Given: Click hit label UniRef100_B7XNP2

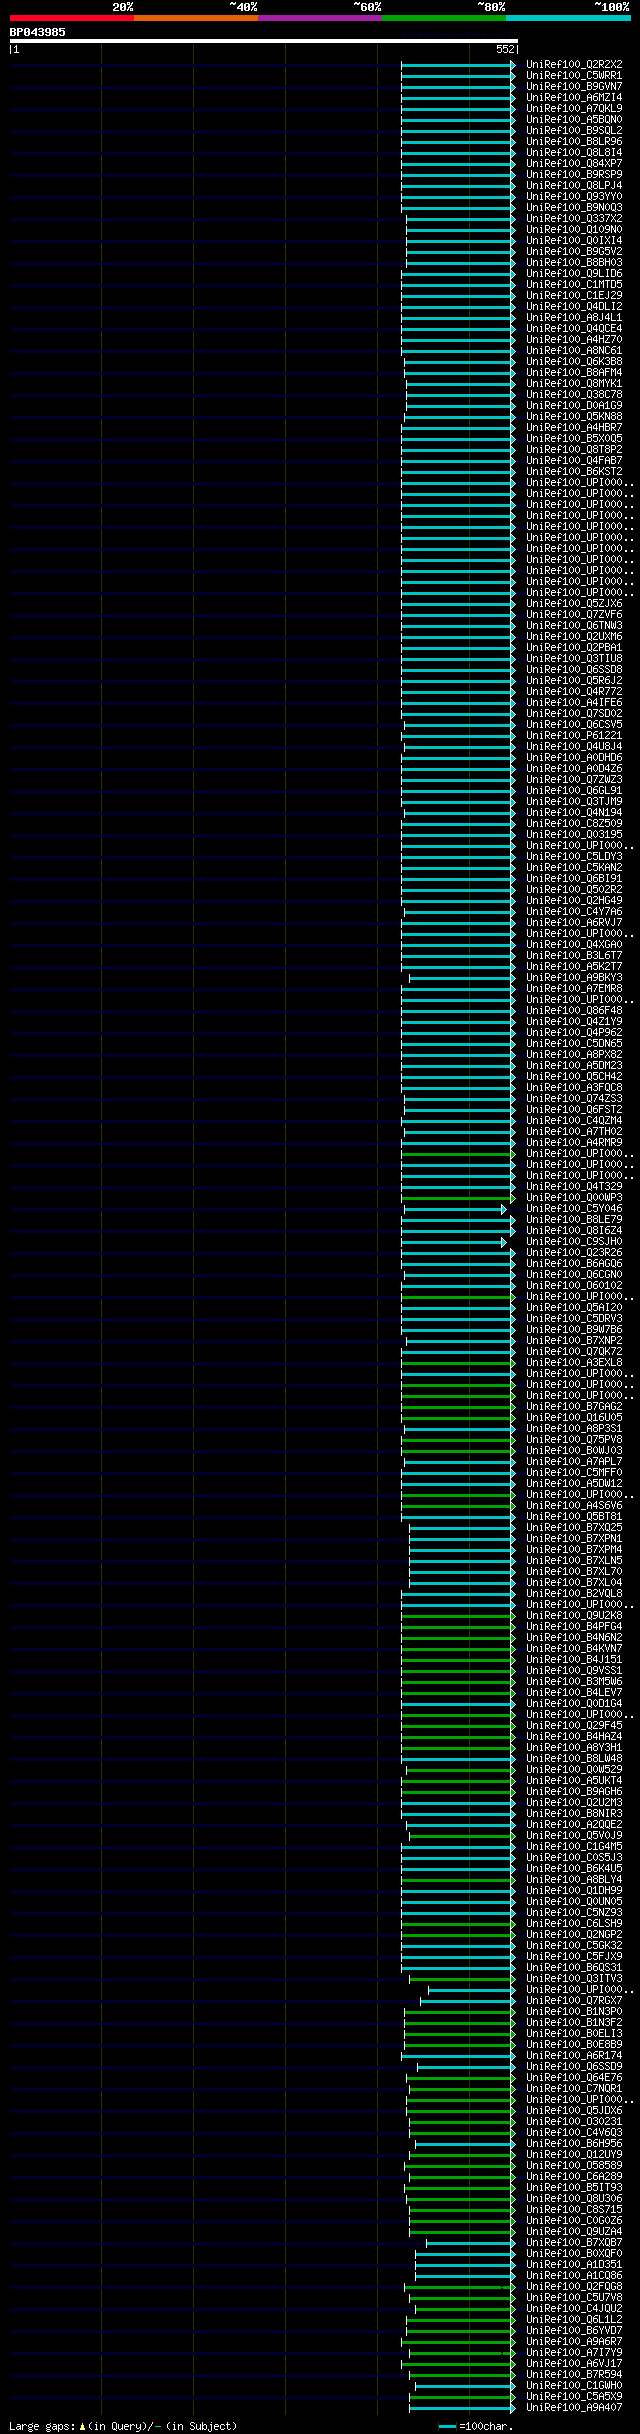Looking at the screenshot, I should [574, 1341].
